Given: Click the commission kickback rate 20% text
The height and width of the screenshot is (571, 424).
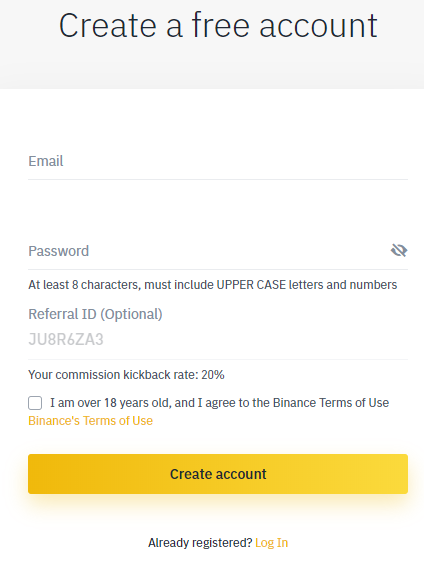Looking at the screenshot, I should pos(126,375).
